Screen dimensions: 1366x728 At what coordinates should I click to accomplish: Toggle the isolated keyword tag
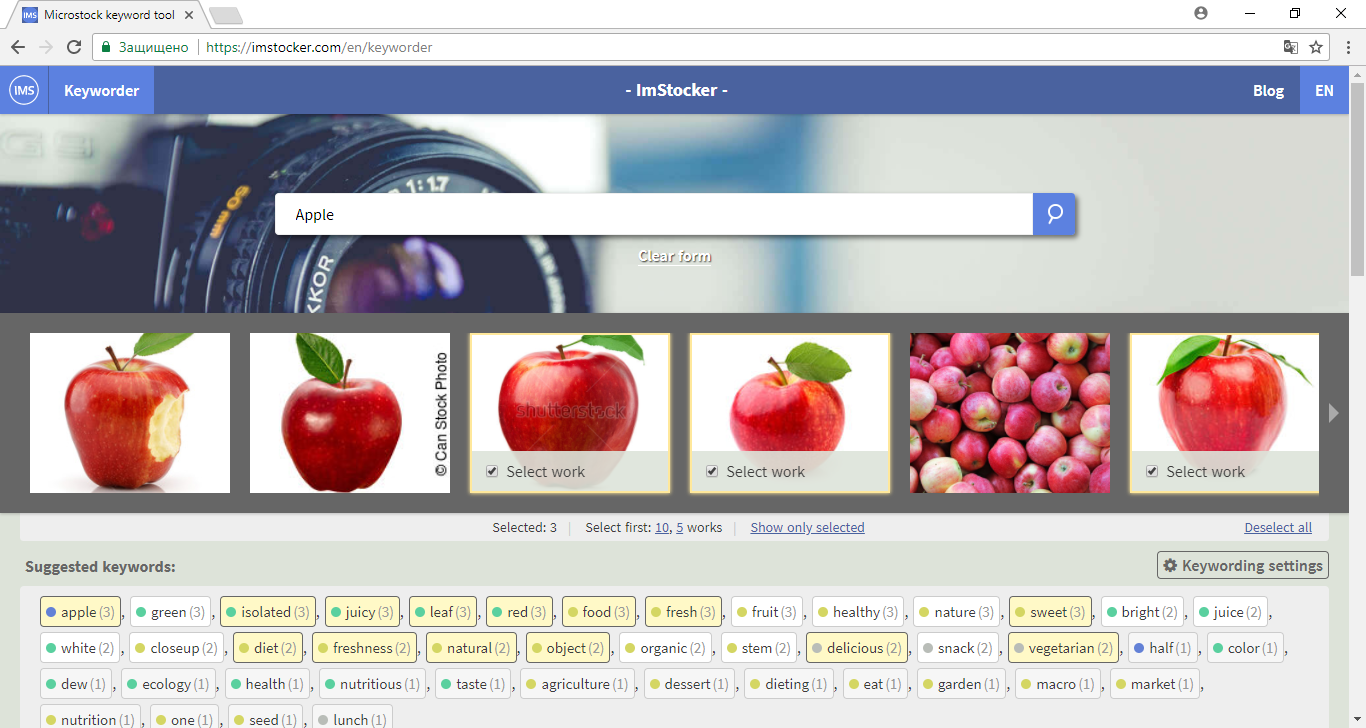(267, 612)
